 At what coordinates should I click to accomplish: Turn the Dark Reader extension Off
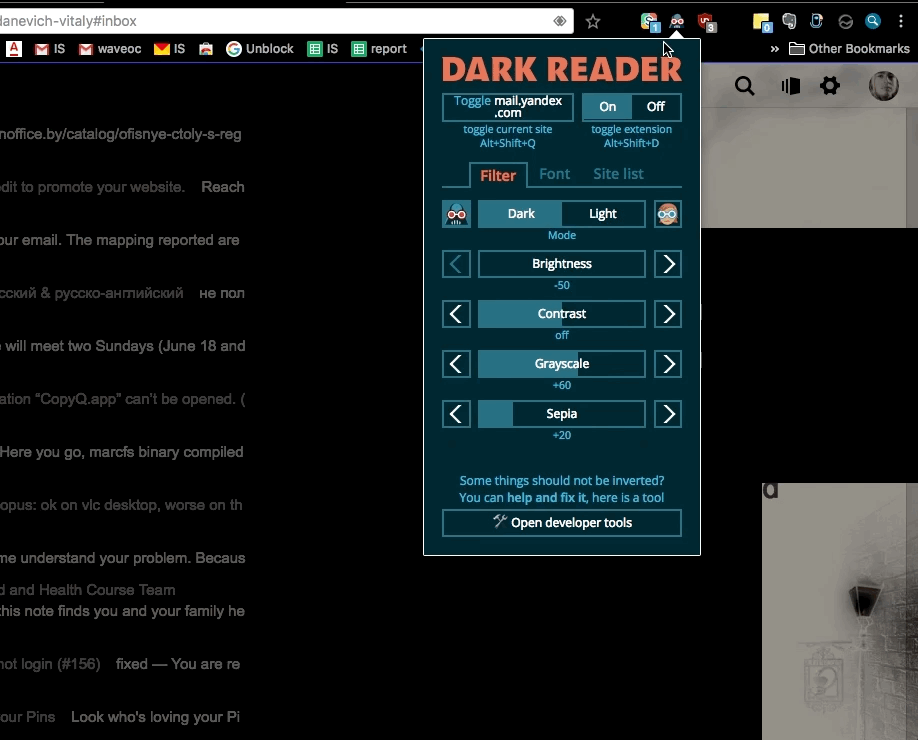click(656, 107)
